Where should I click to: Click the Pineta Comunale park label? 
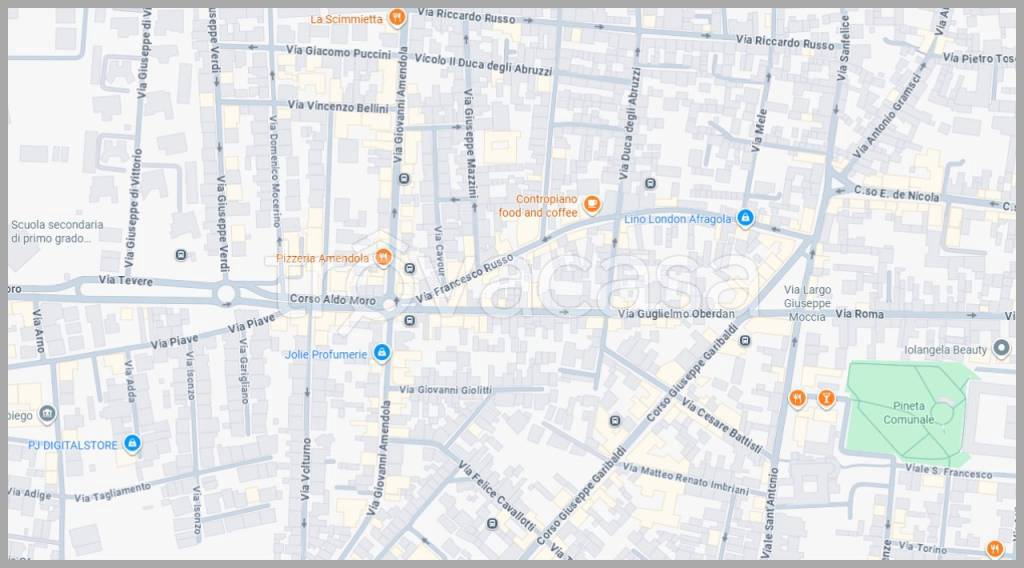(909, 412)
